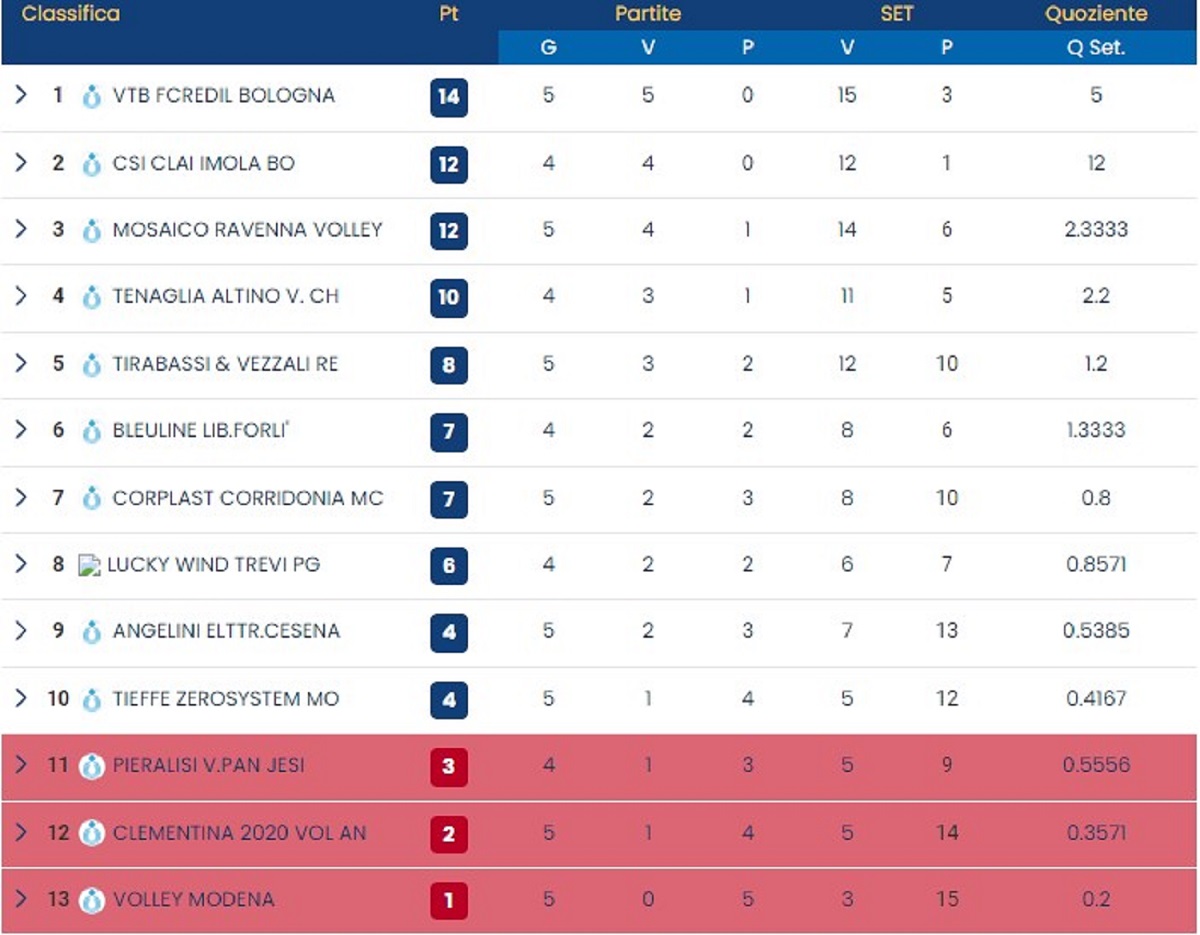Click the blue 14 points badge

click(449, 97)
